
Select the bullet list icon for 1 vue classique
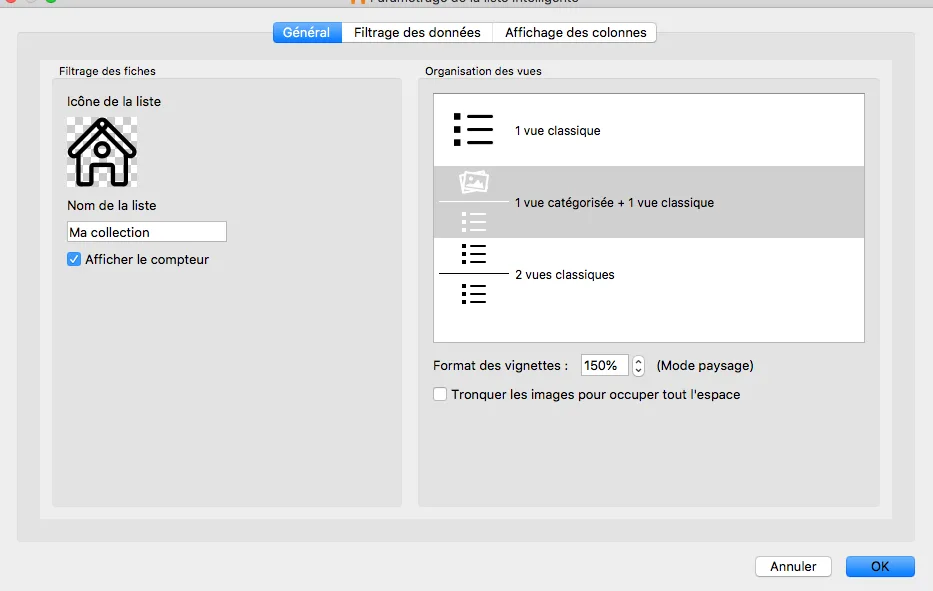[x=473, y=130]
